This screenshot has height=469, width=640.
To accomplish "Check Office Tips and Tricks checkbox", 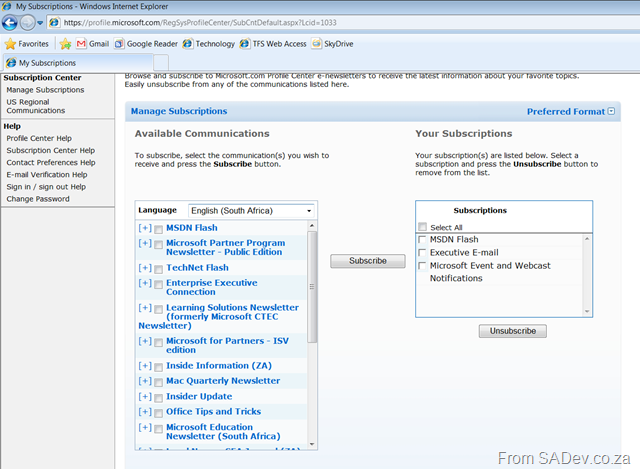I will point(158,413).
